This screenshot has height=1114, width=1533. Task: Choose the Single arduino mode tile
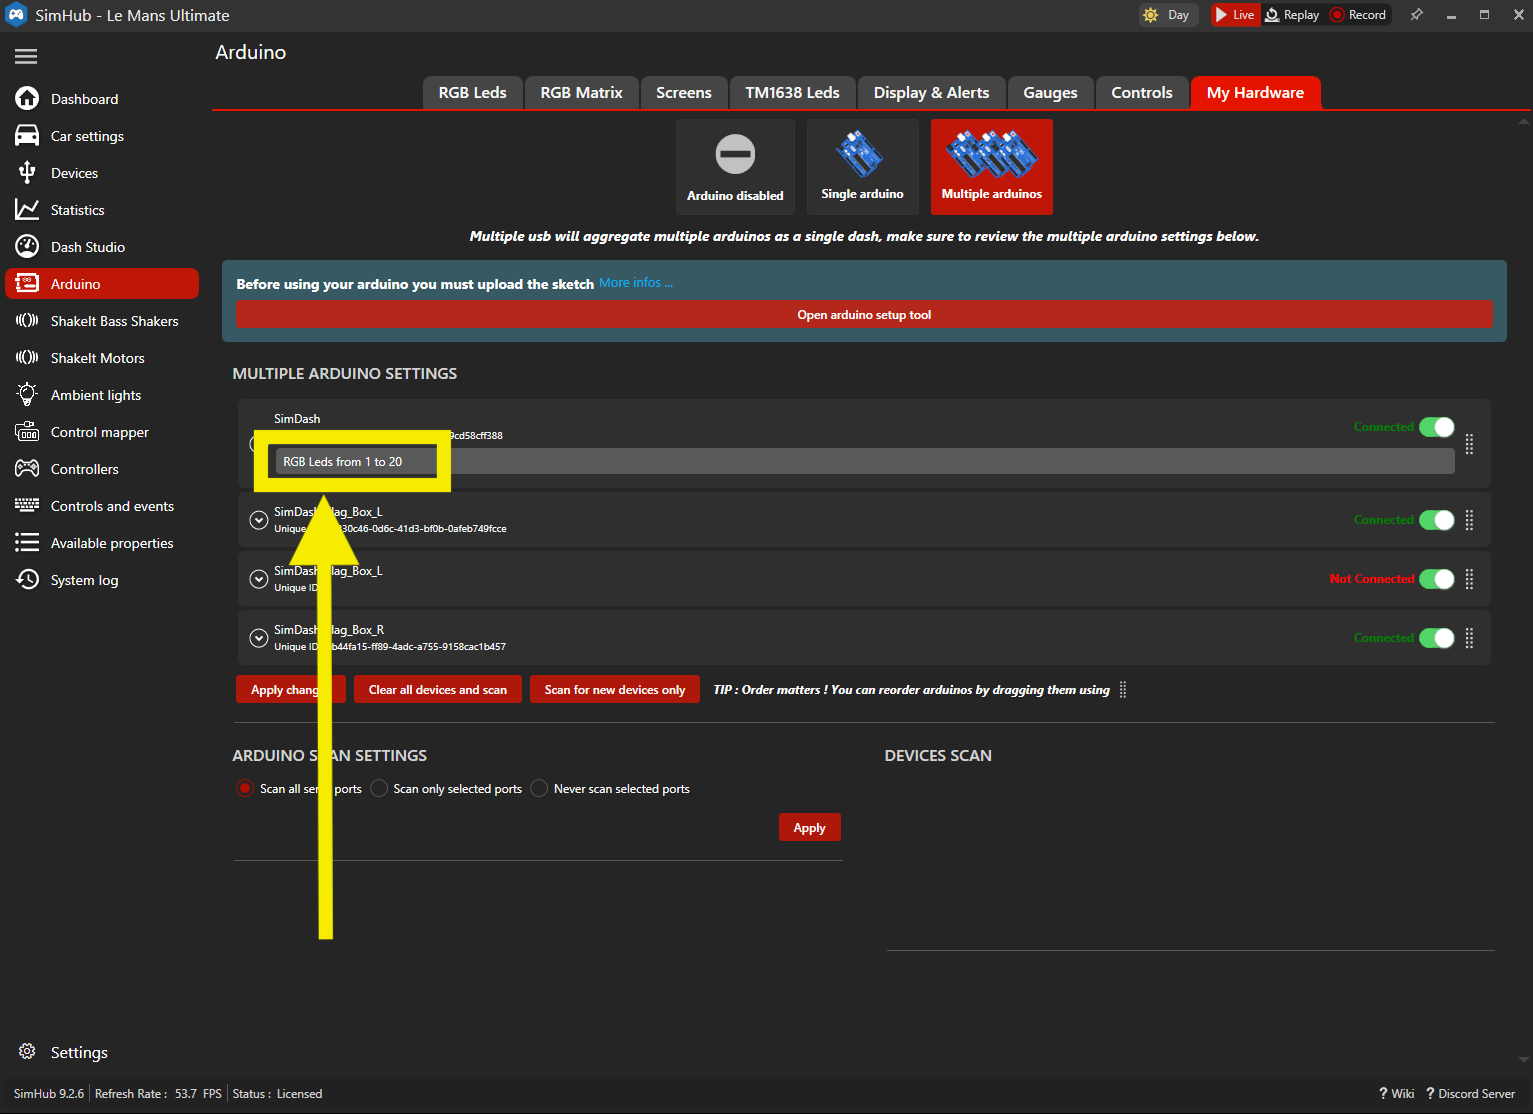pos(862,167)
